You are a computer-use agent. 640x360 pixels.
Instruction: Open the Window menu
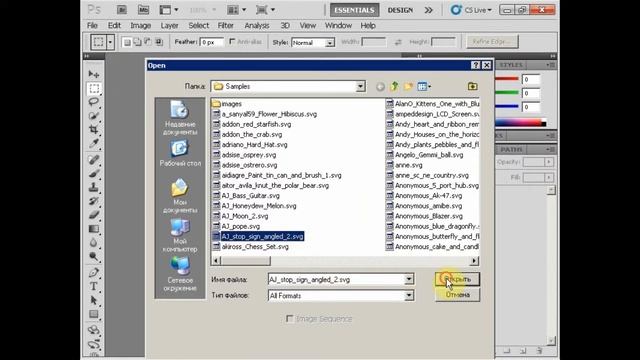(x=338, y=25)
